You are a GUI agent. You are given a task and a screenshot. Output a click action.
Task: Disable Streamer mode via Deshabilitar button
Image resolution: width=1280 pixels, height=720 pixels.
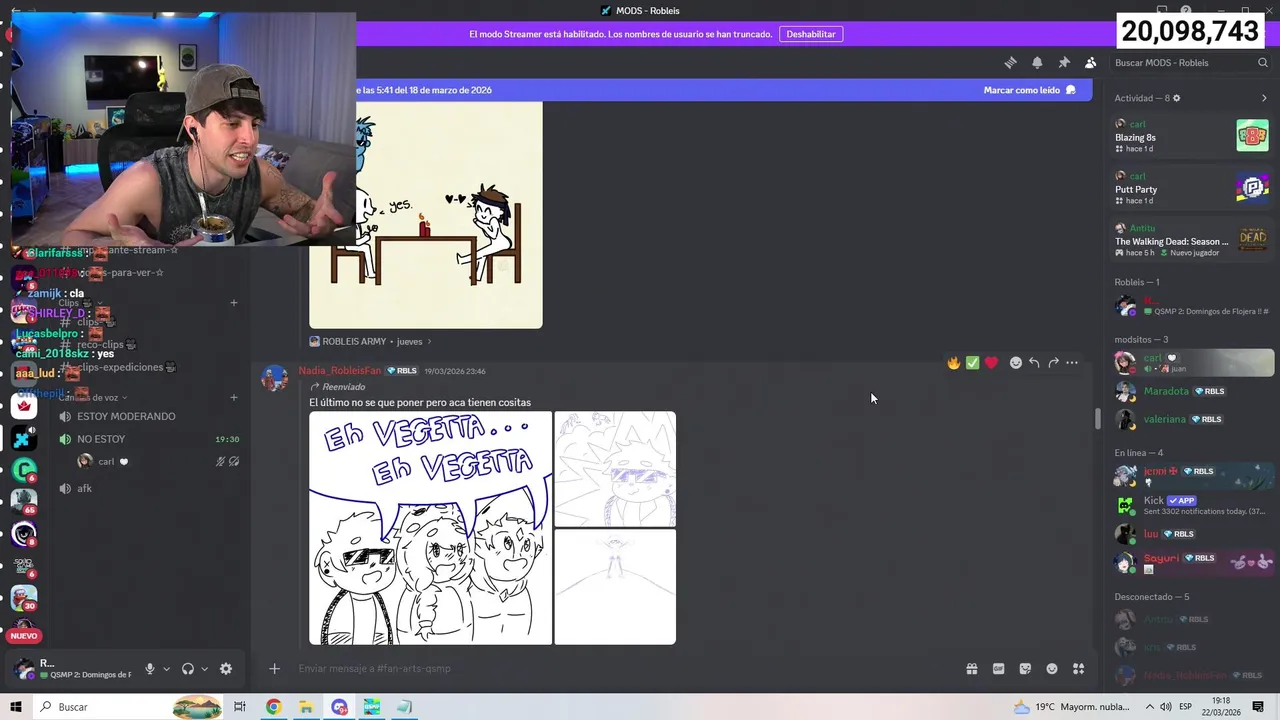(x=811, y=34)
